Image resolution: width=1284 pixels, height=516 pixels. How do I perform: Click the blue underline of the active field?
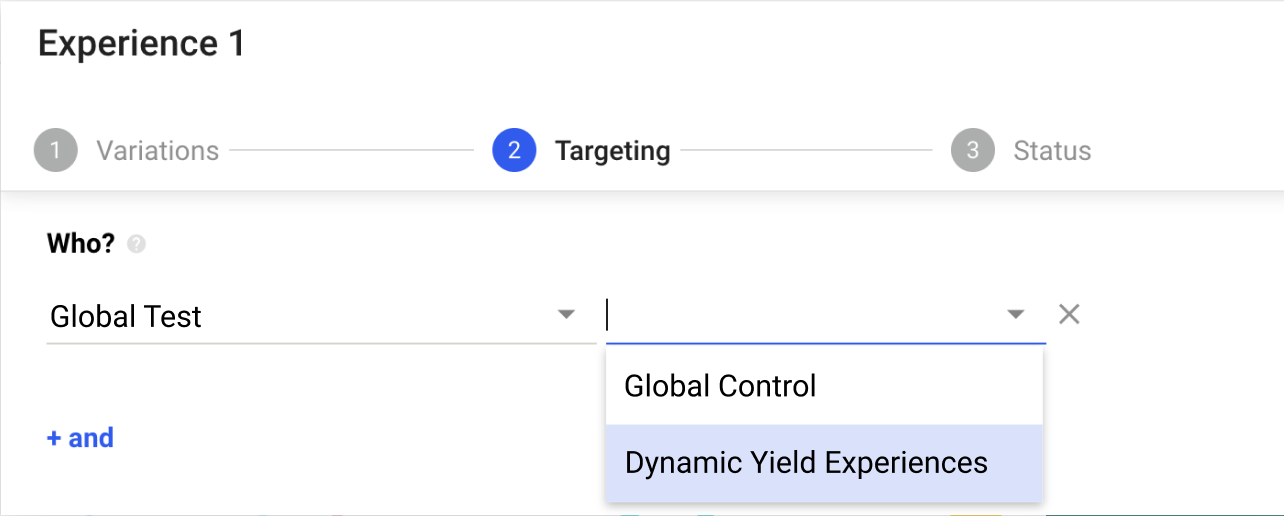[826, 344]
